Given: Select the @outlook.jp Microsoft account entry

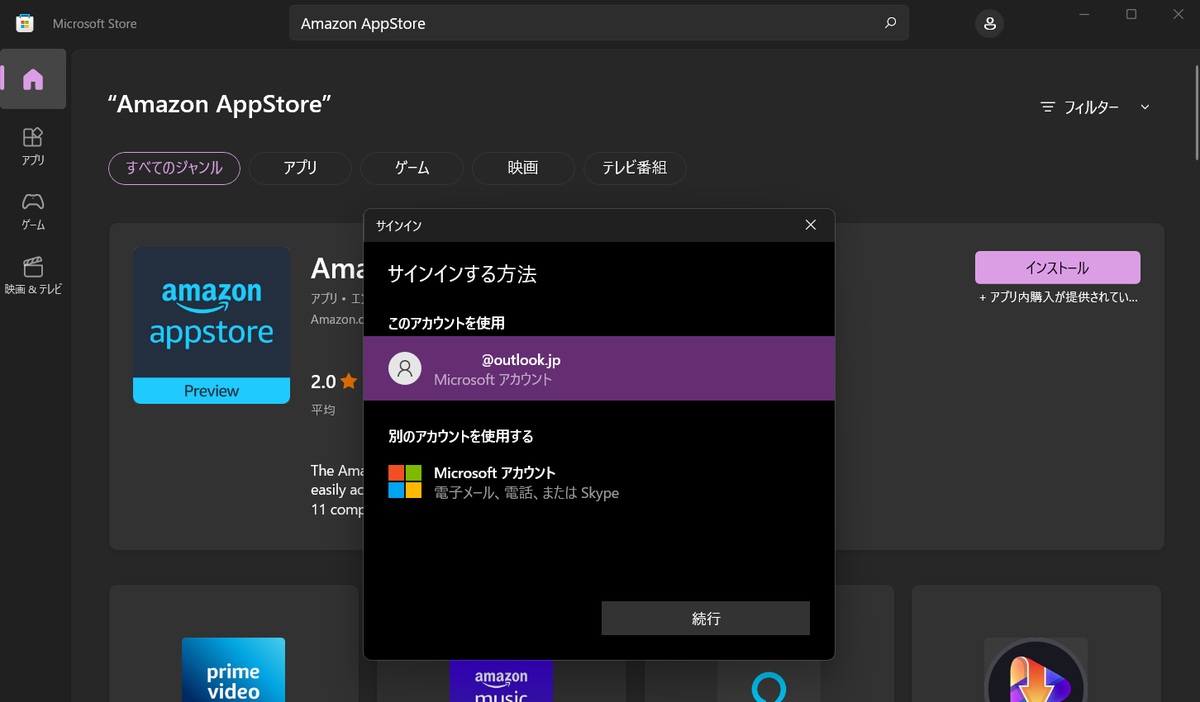Looking at the screenshot, I should point(600,368).
